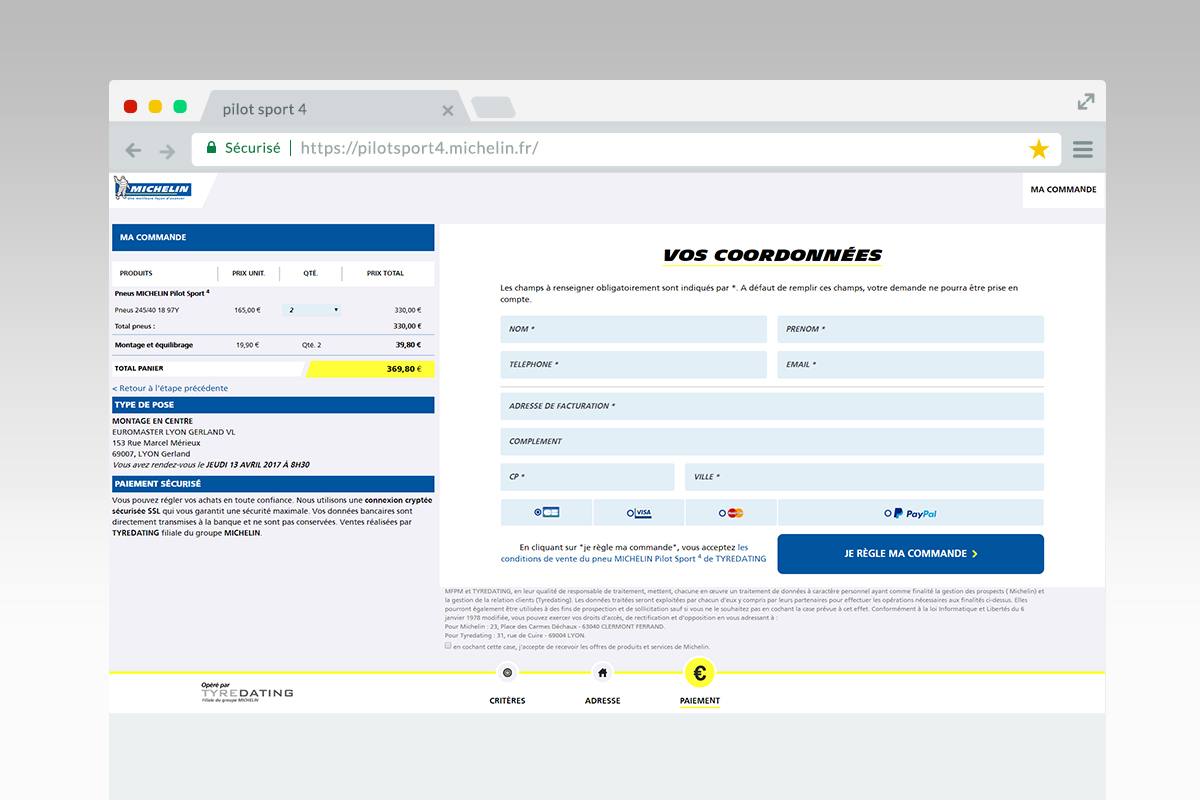Focus the NOM field
The width and height of the screenshot is (1200, 800).
(x=634, y=329)
